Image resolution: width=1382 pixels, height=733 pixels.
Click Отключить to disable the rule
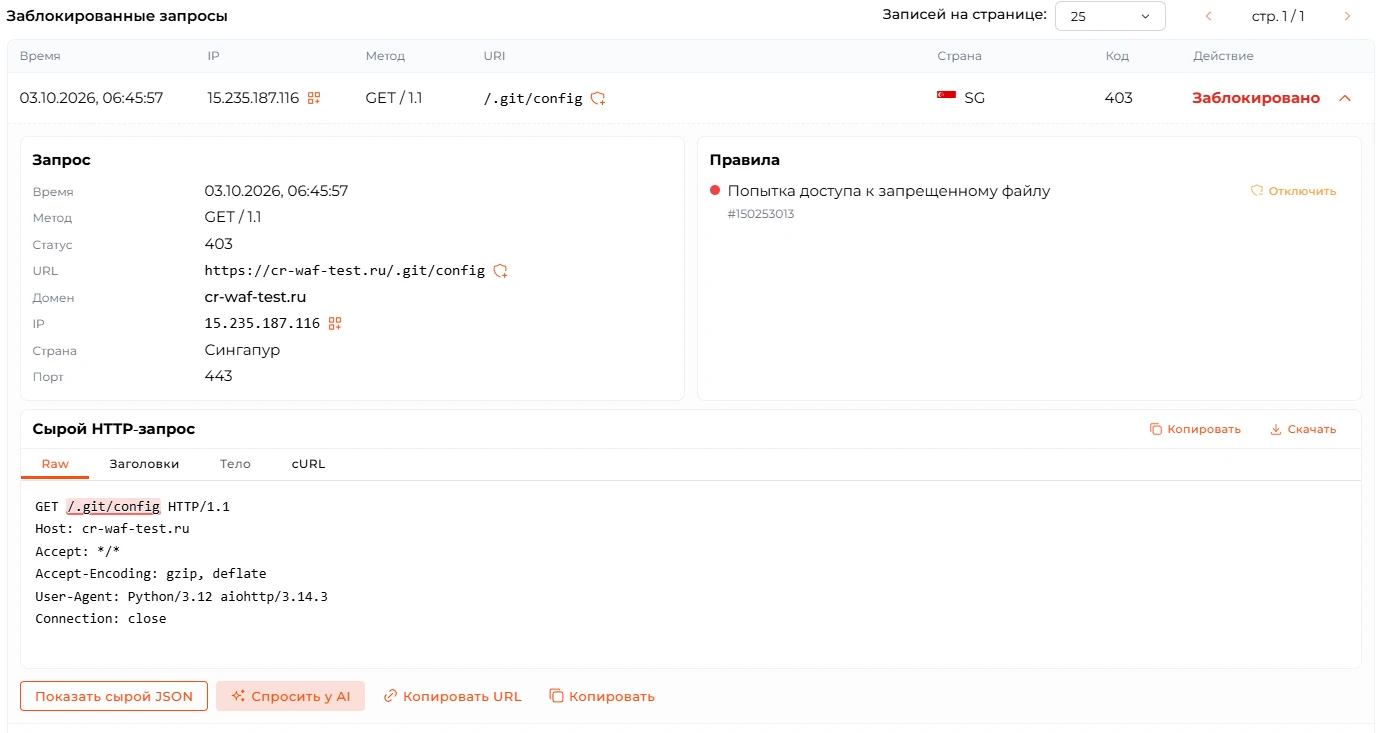[x=1293, y=191]
